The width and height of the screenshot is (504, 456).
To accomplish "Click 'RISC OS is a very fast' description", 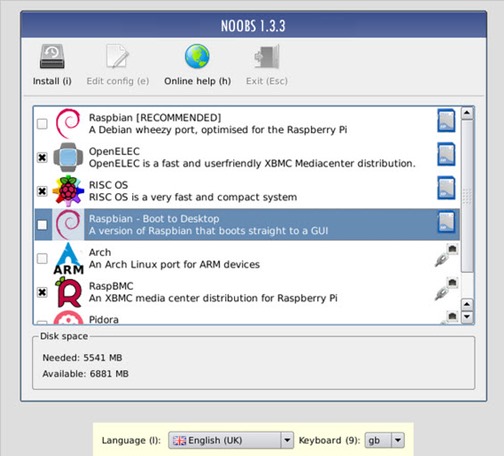I will (x=193, y=197).
